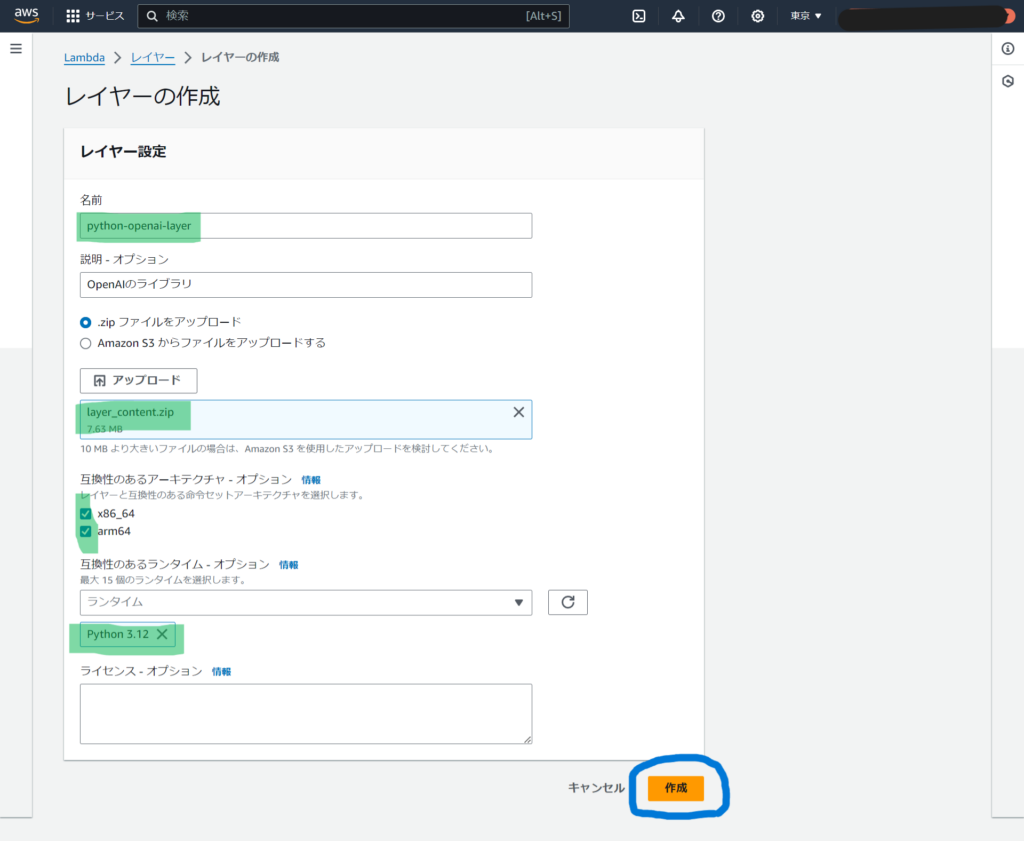
Task: Click the cancel button
Action: [x=596, y=788]
